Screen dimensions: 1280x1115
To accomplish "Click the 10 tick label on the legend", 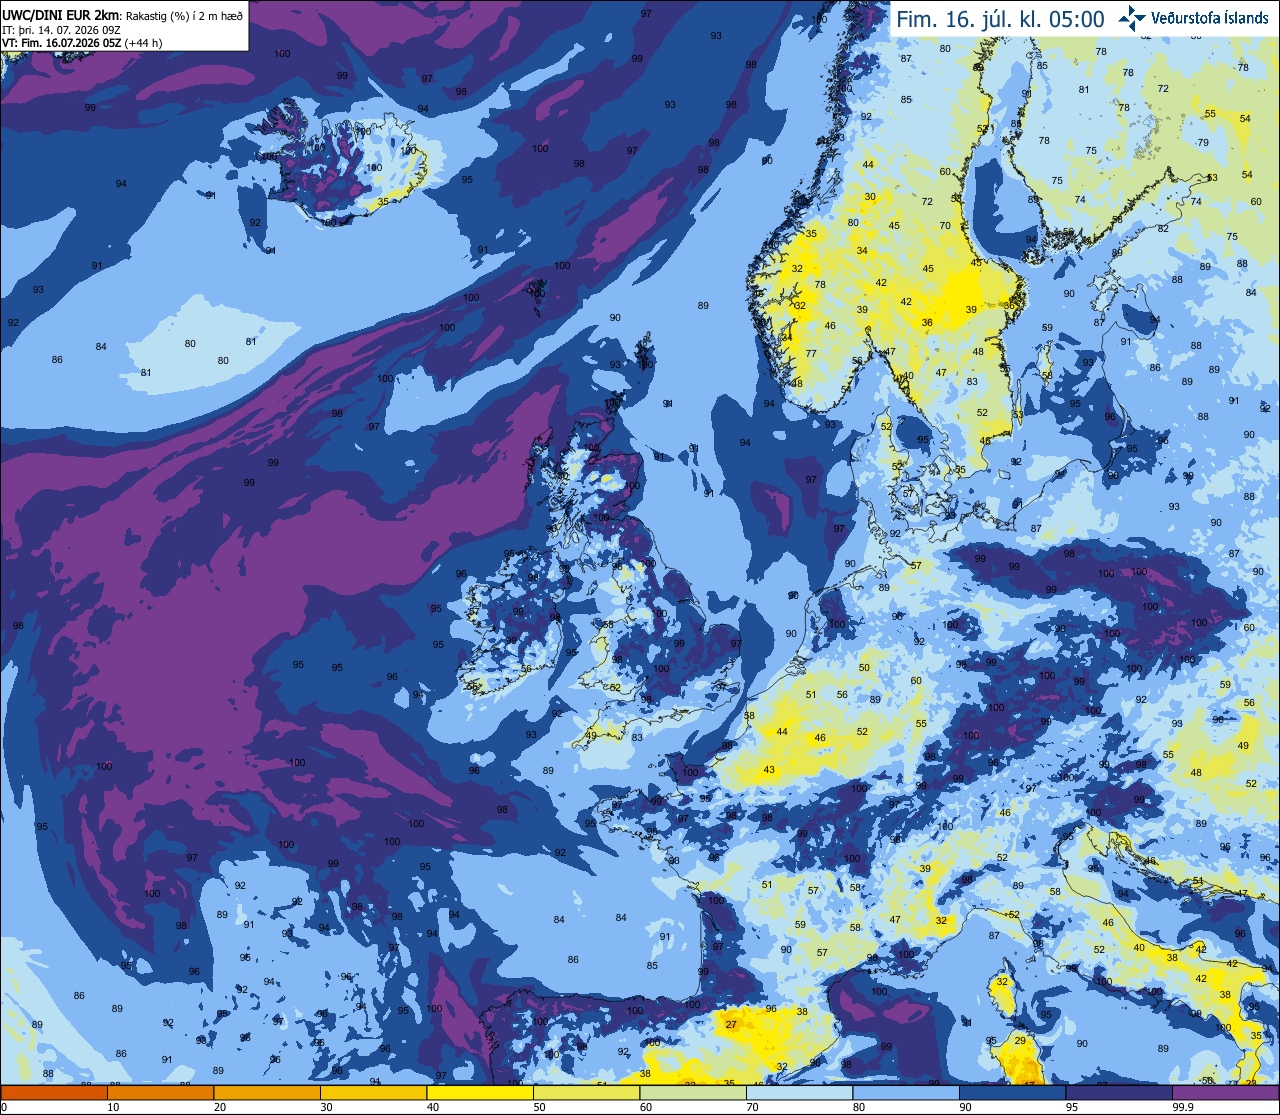I will tap(113, 1107).
